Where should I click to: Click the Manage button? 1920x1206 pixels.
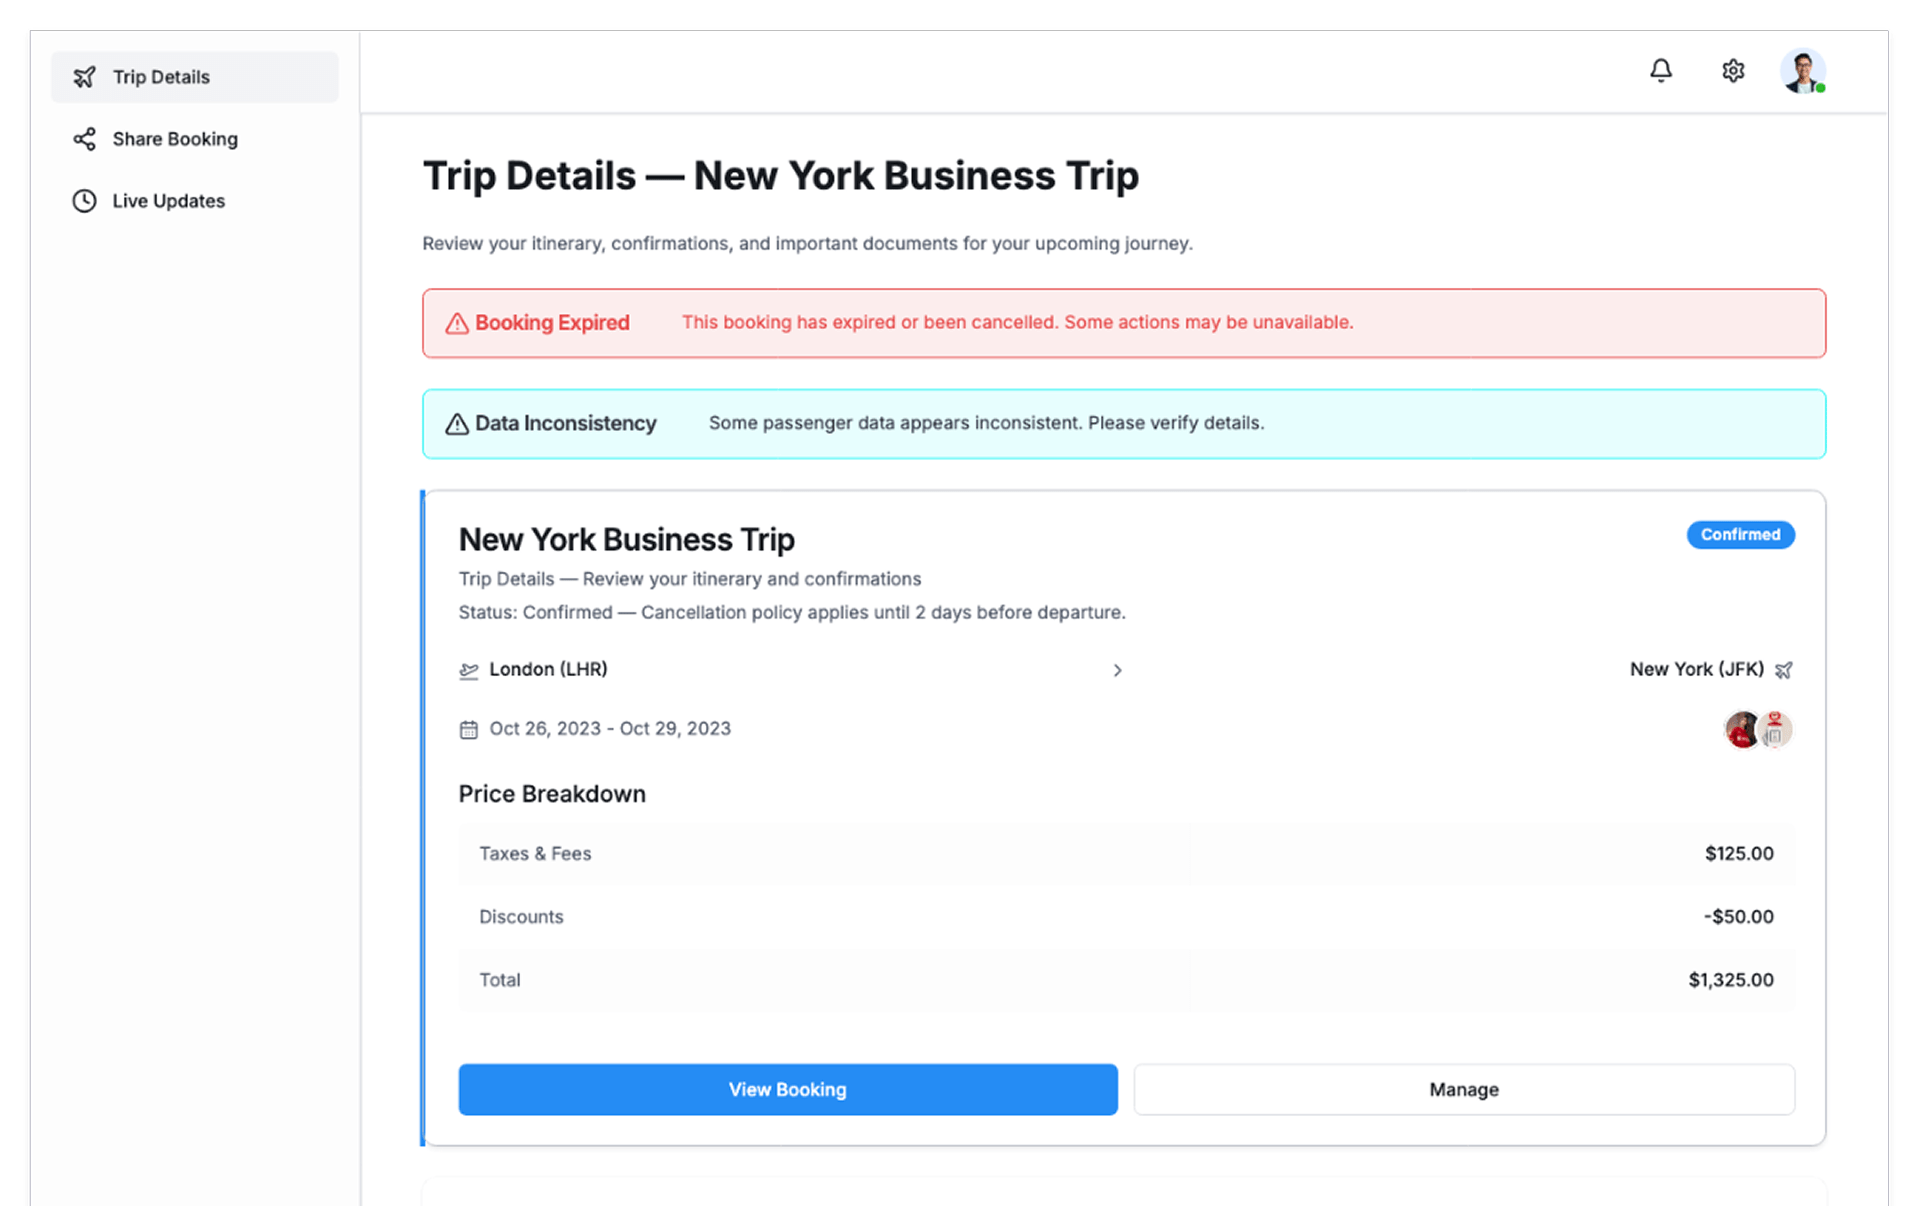click(x=1463, y=1089)
